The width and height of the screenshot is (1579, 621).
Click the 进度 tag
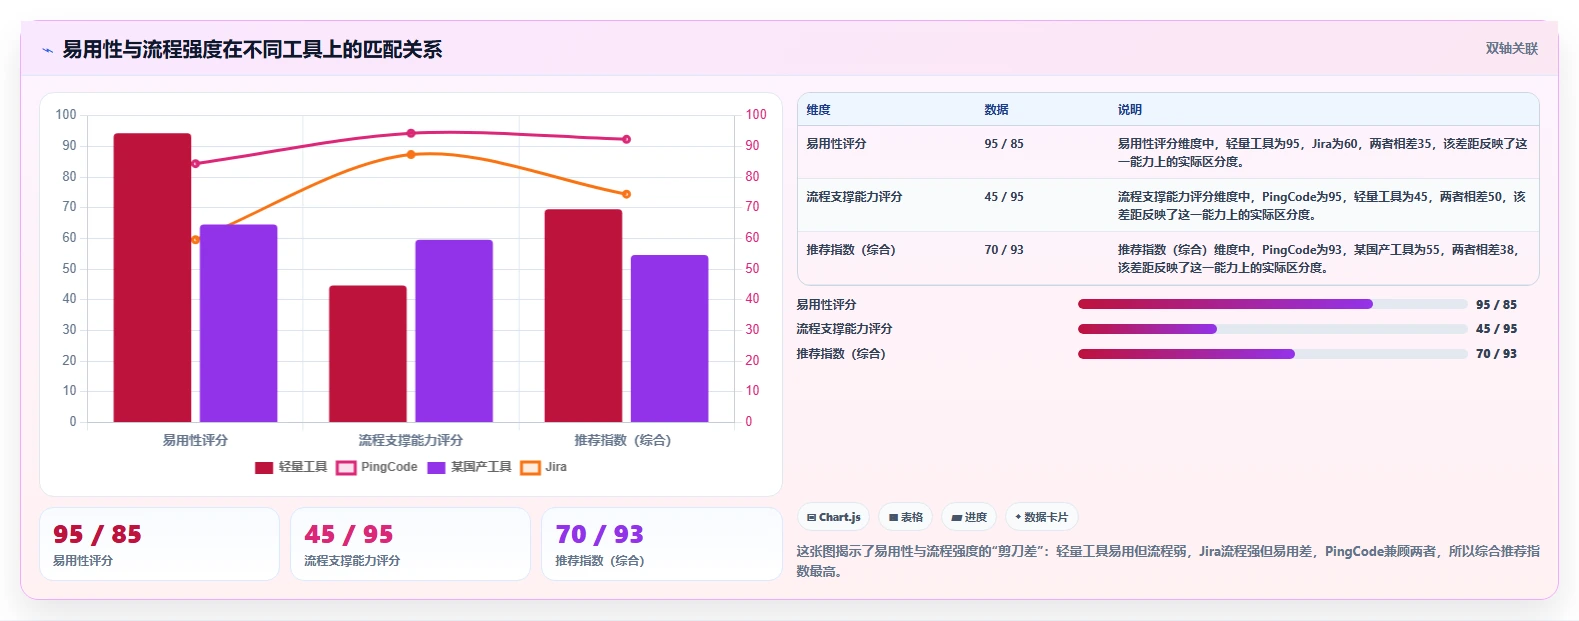(969, 517)
